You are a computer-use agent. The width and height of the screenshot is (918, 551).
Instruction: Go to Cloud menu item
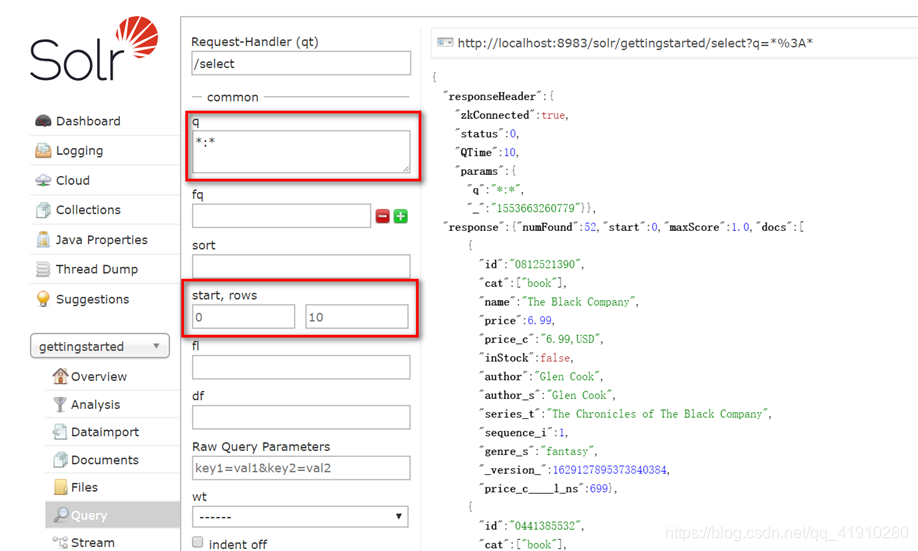tap(73, 180)
